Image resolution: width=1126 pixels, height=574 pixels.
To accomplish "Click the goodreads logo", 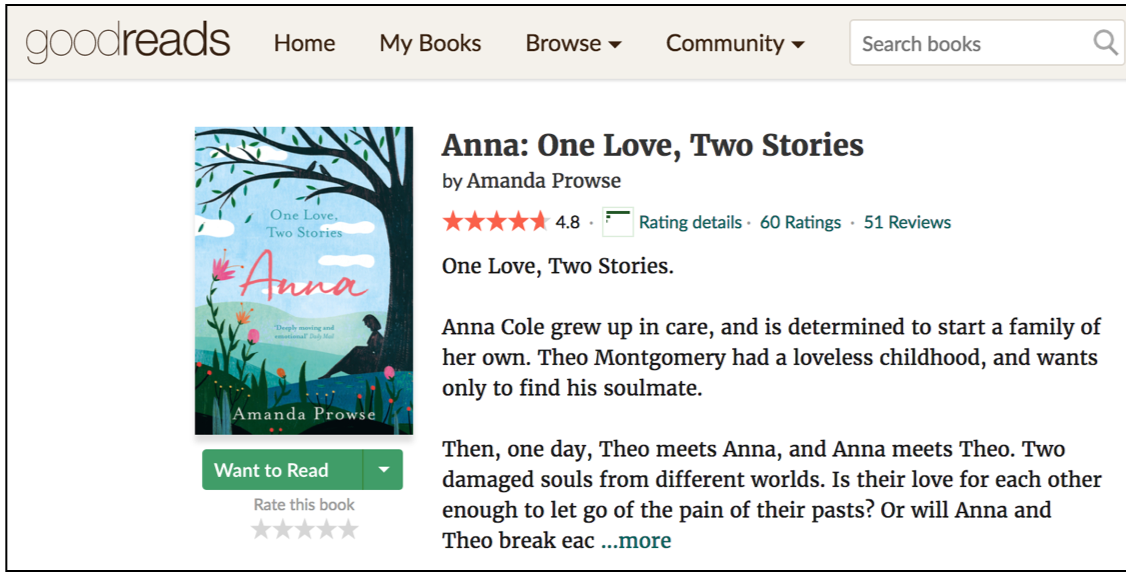I will [x=128, y=42].
